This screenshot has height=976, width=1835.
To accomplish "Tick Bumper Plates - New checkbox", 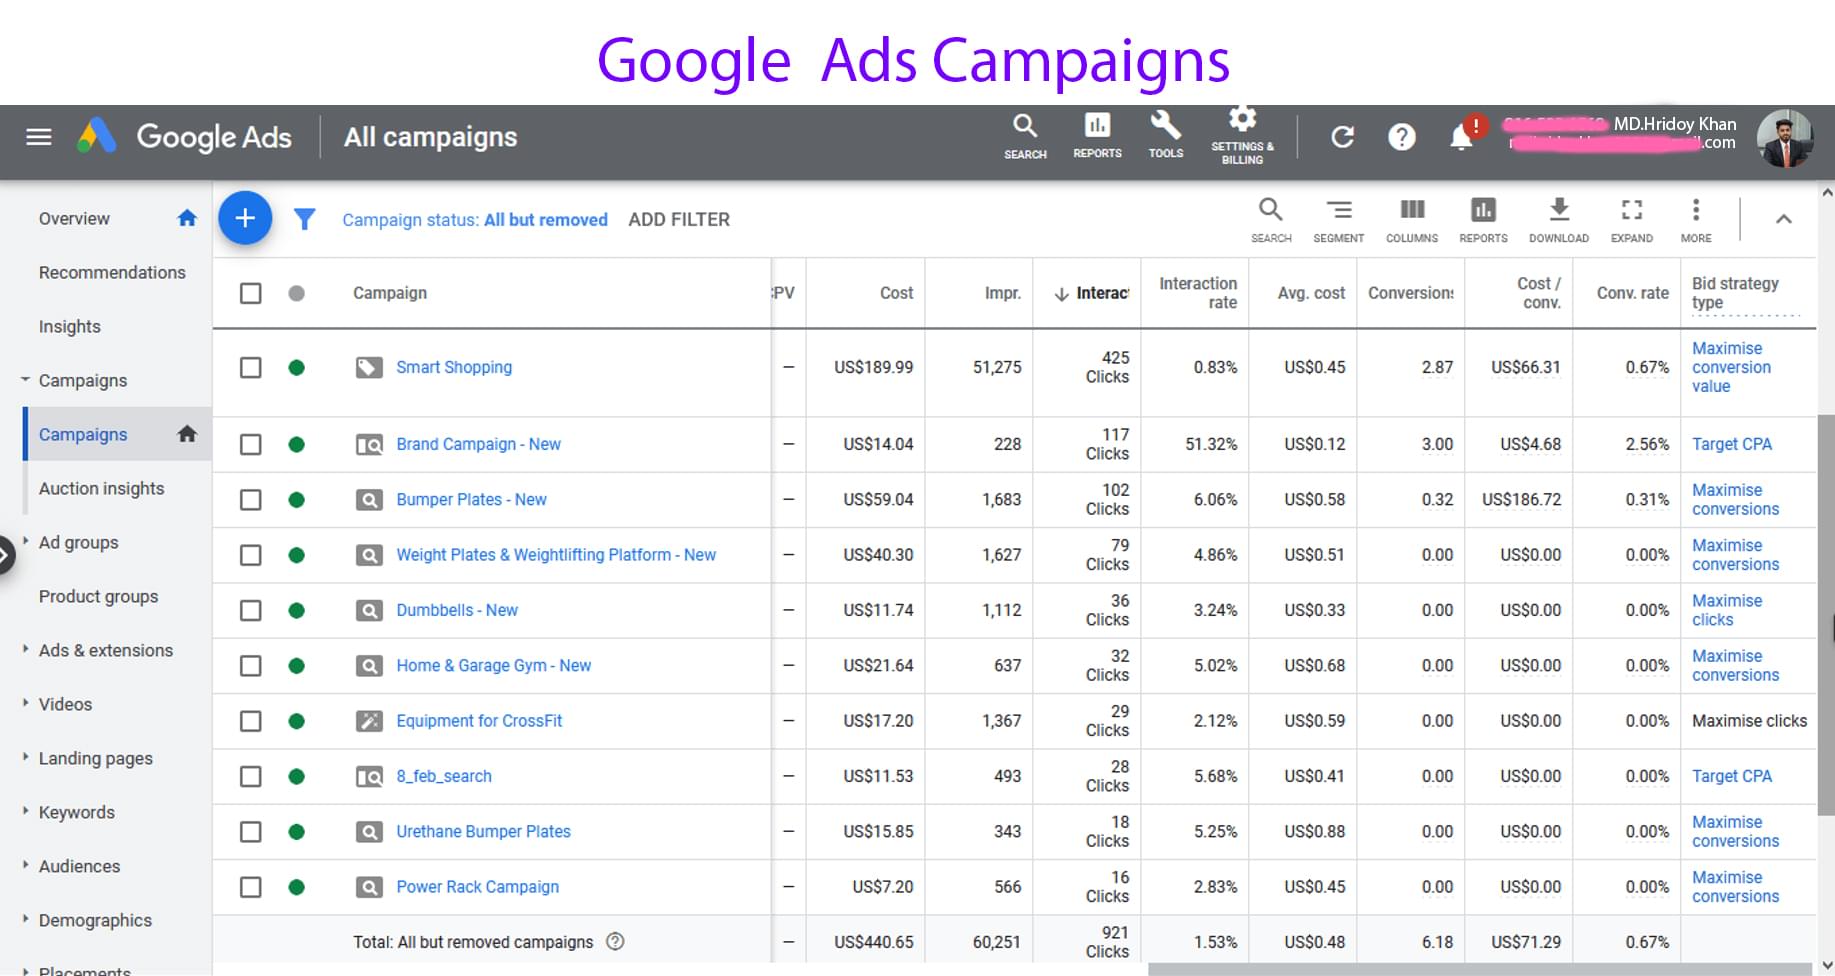I will click(251, 499).
